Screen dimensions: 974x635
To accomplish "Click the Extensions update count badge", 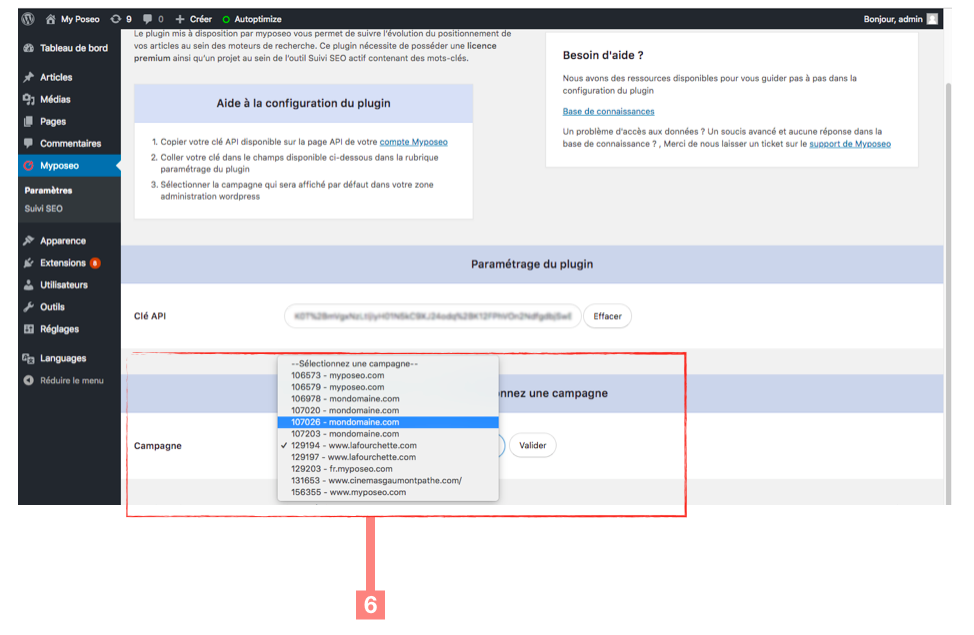I will (x=95, y=263).
